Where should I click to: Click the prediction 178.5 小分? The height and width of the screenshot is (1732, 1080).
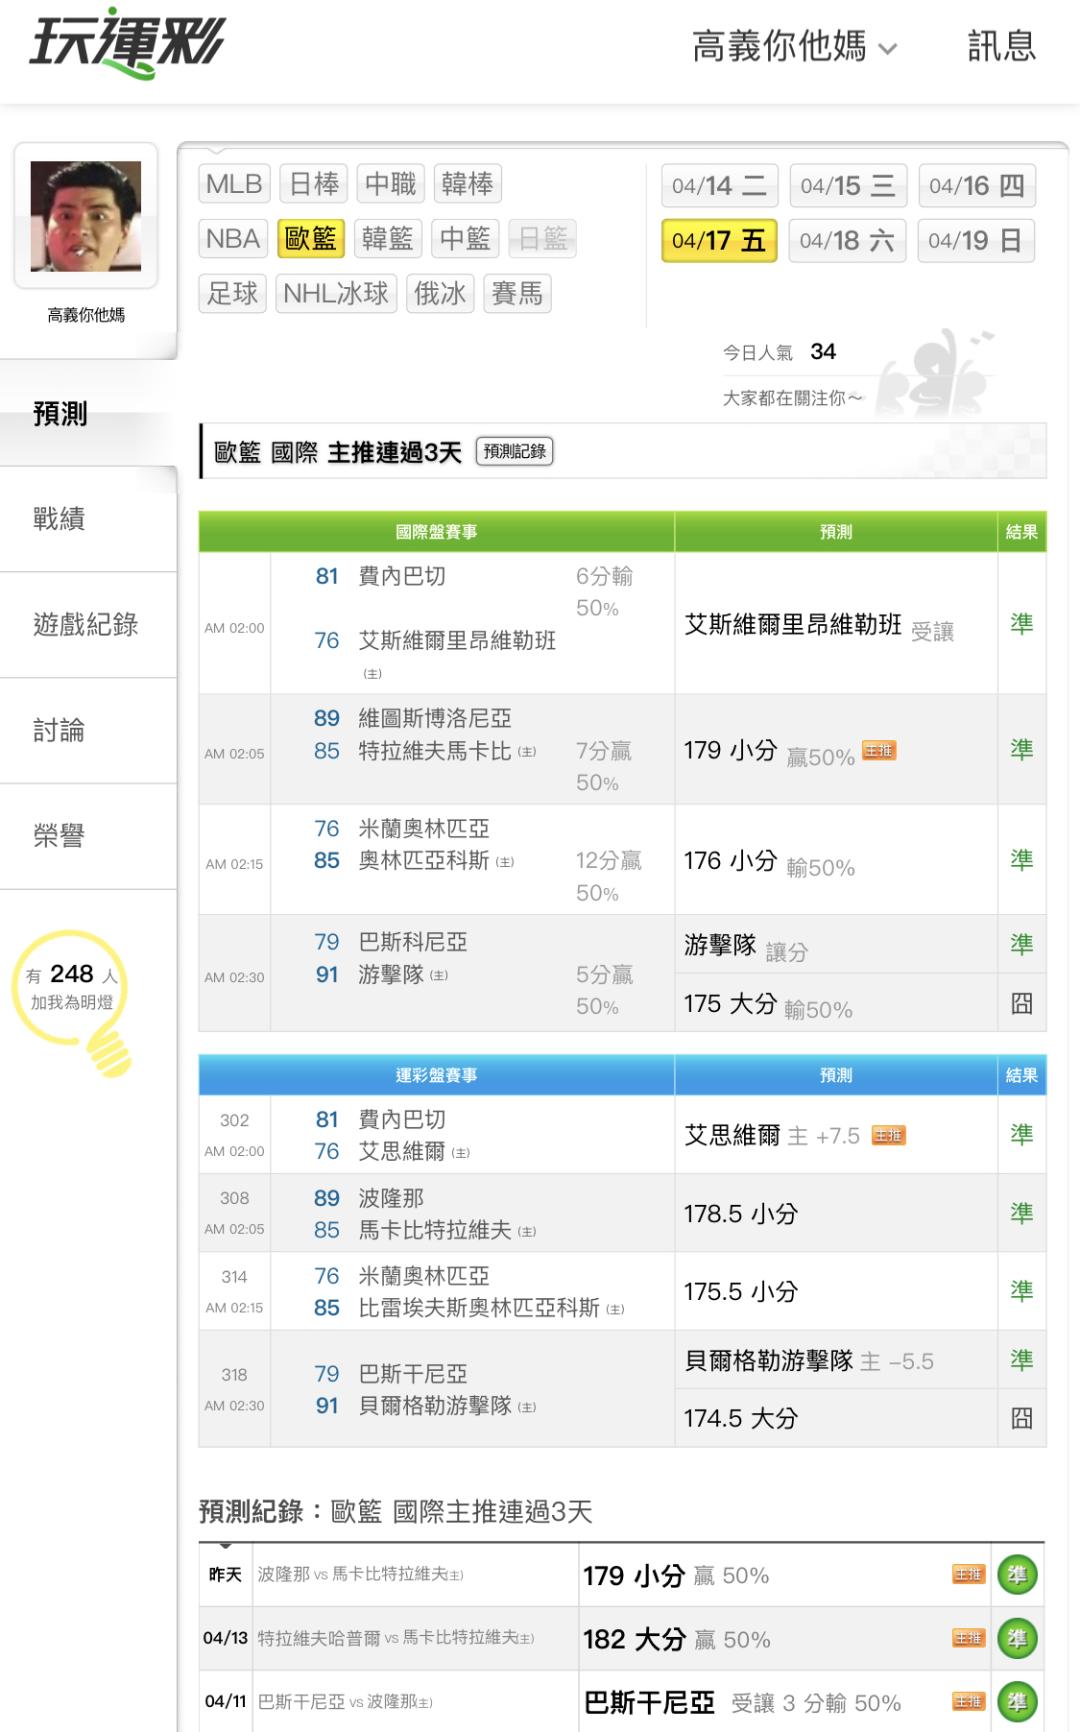click(x=741, y=1214)
